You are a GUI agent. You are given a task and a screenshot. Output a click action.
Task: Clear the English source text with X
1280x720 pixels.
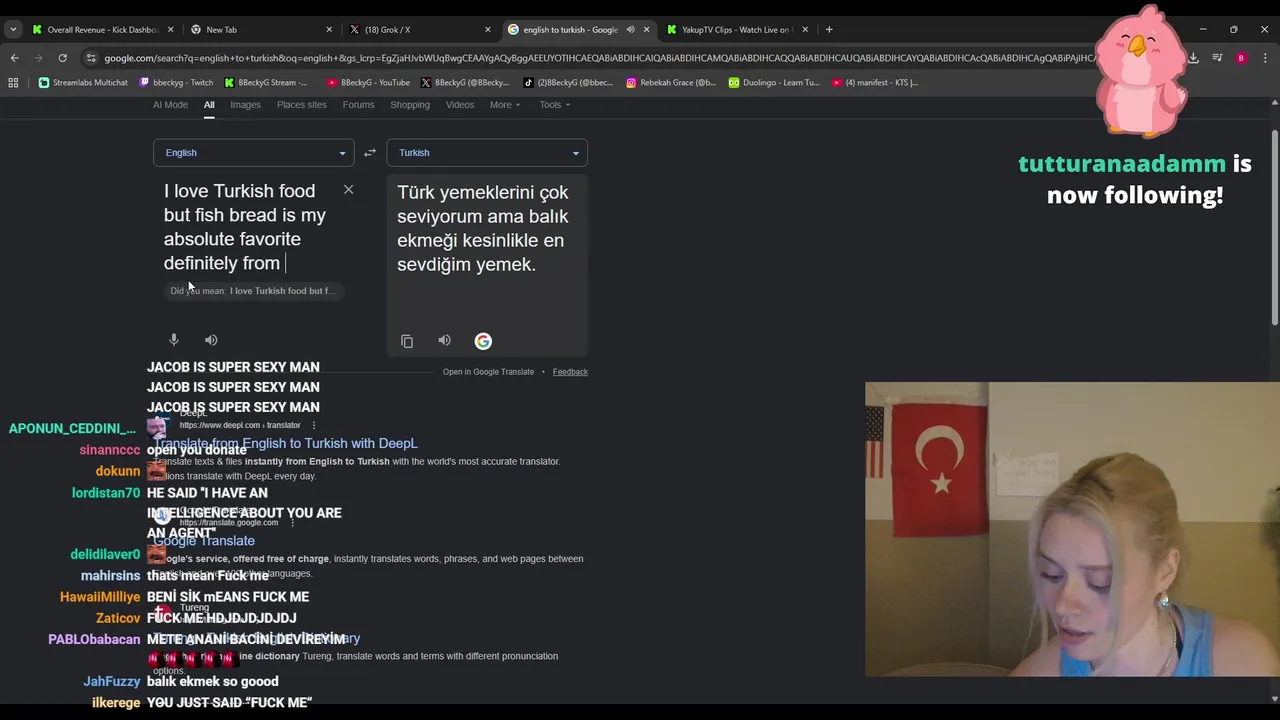tap(348, 189)
